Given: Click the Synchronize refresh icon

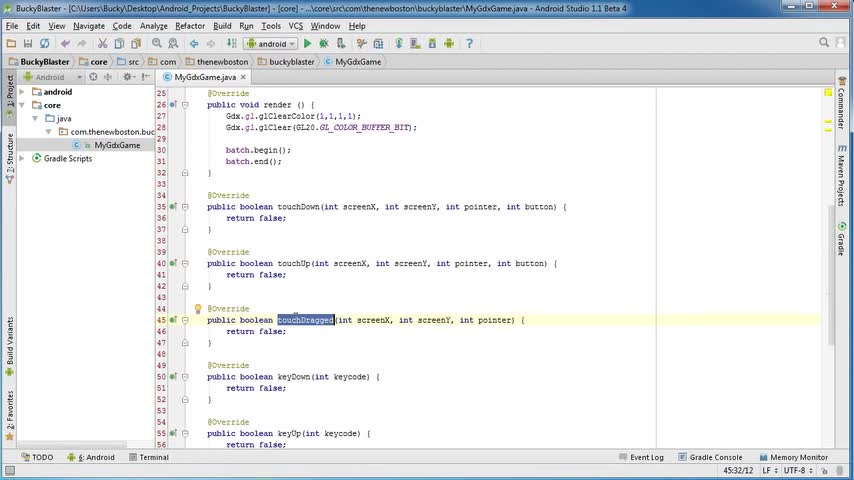Looking at the screenshot, I should [45, 44].
